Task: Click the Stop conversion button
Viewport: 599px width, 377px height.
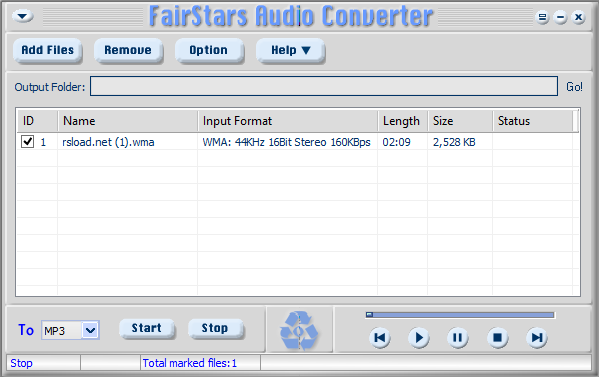Action: (x=215, y=328)
